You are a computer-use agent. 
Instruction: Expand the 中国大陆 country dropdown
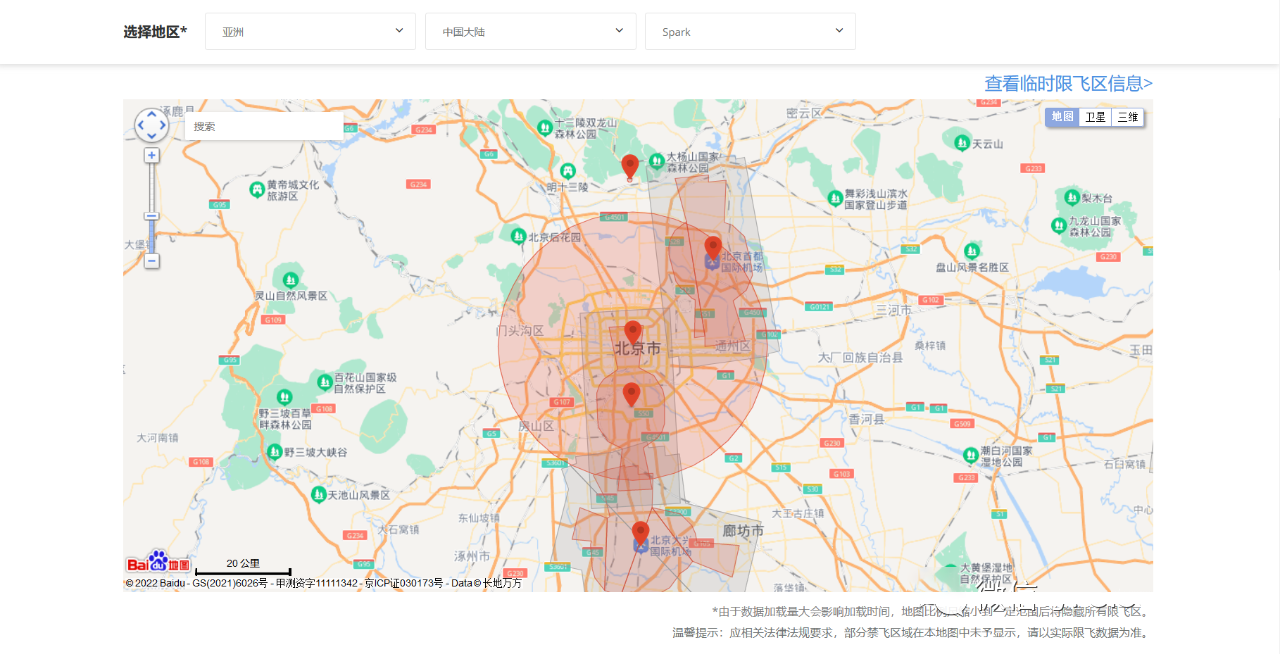point(531,31)
